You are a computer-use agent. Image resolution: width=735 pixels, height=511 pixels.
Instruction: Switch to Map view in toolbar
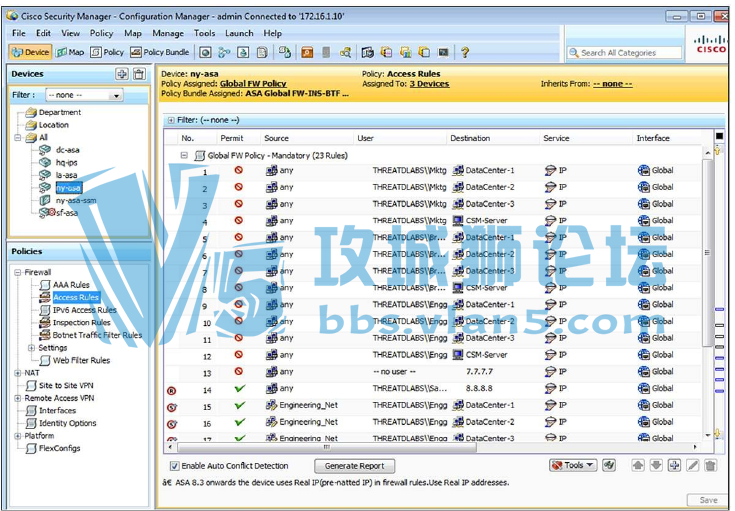point(70,52)
